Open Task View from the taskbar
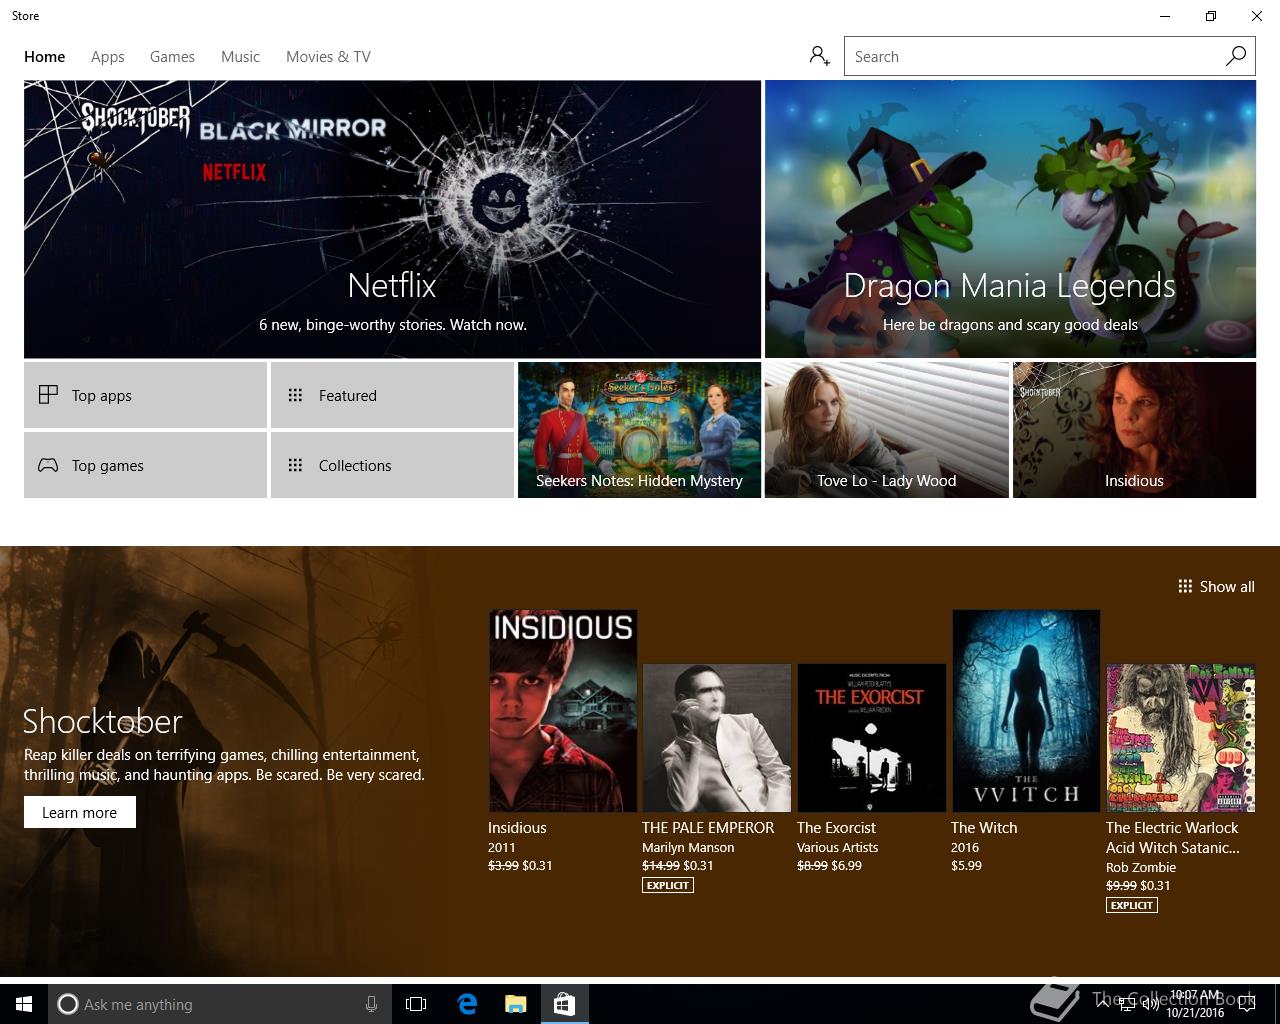 click(416, 1004)
